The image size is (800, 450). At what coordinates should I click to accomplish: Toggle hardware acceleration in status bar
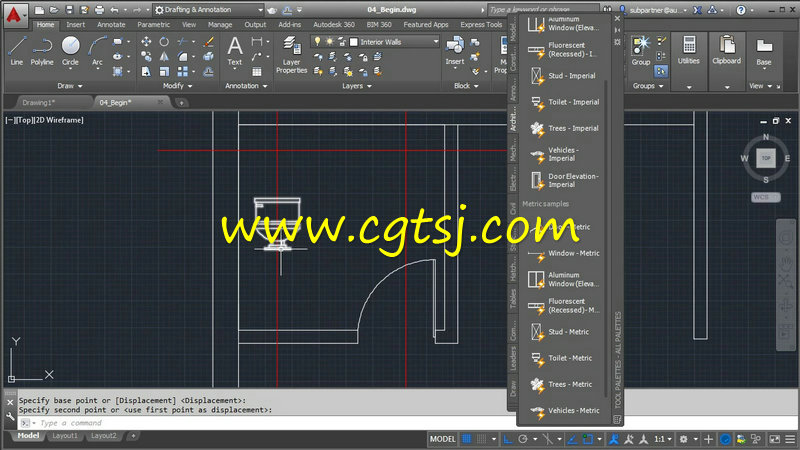click(726, 439)
